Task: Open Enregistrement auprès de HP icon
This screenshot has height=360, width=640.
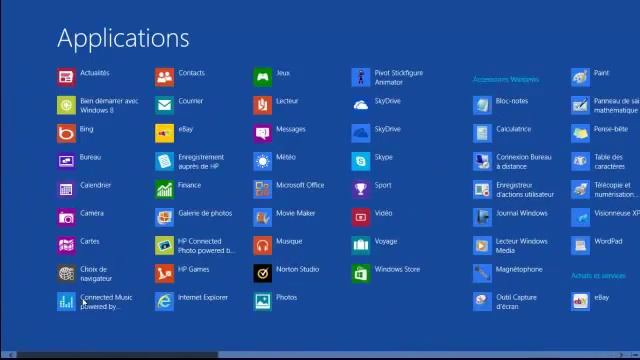Action: tap(164, 161)
